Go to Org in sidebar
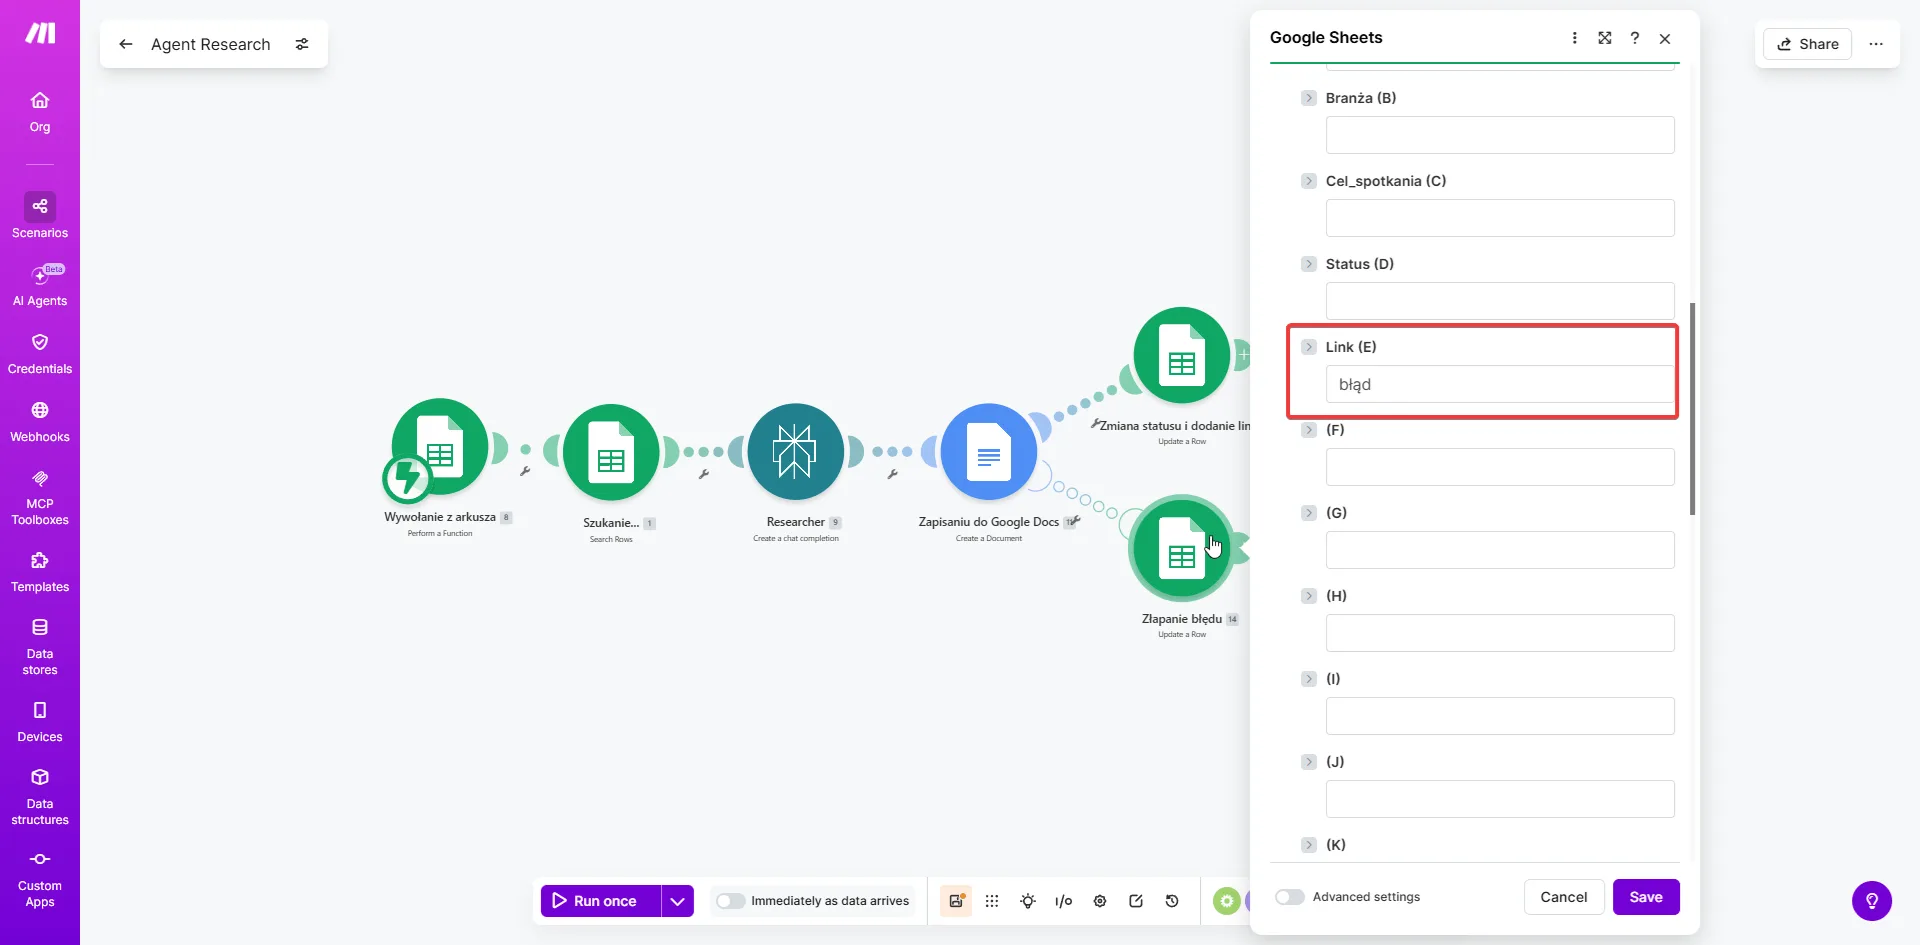Viewport: 1920px width, 945px height. point(40,112)
